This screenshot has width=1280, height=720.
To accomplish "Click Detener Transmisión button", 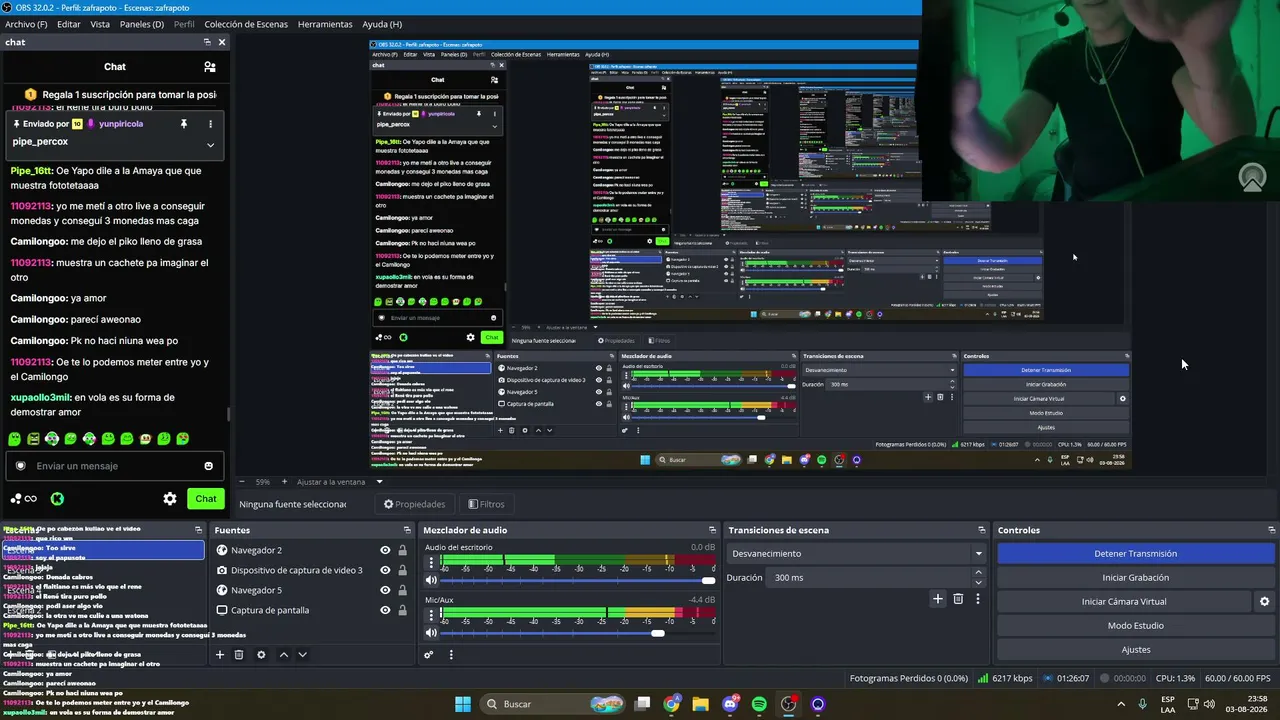I will [x=1135, y=553].
